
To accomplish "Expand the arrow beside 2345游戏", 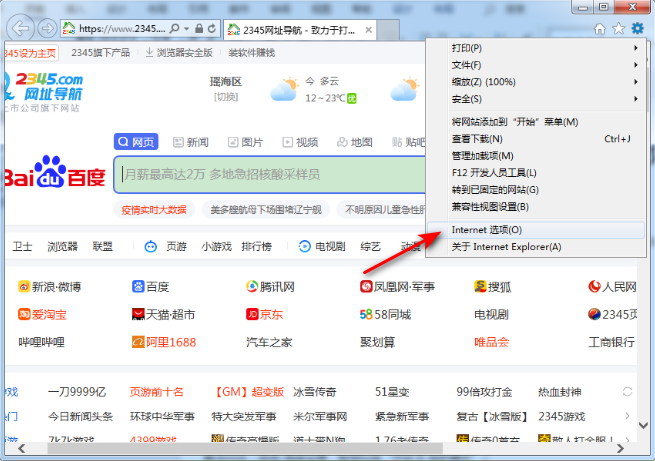I will pyautogui.click(x=627, y=416).
